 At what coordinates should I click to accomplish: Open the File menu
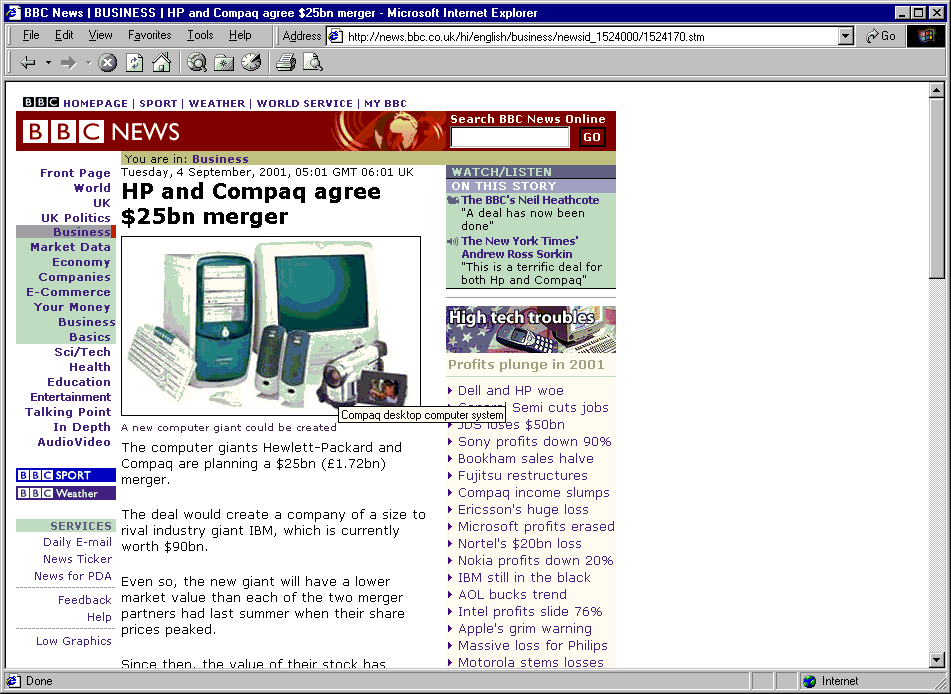tap(31, 36)
